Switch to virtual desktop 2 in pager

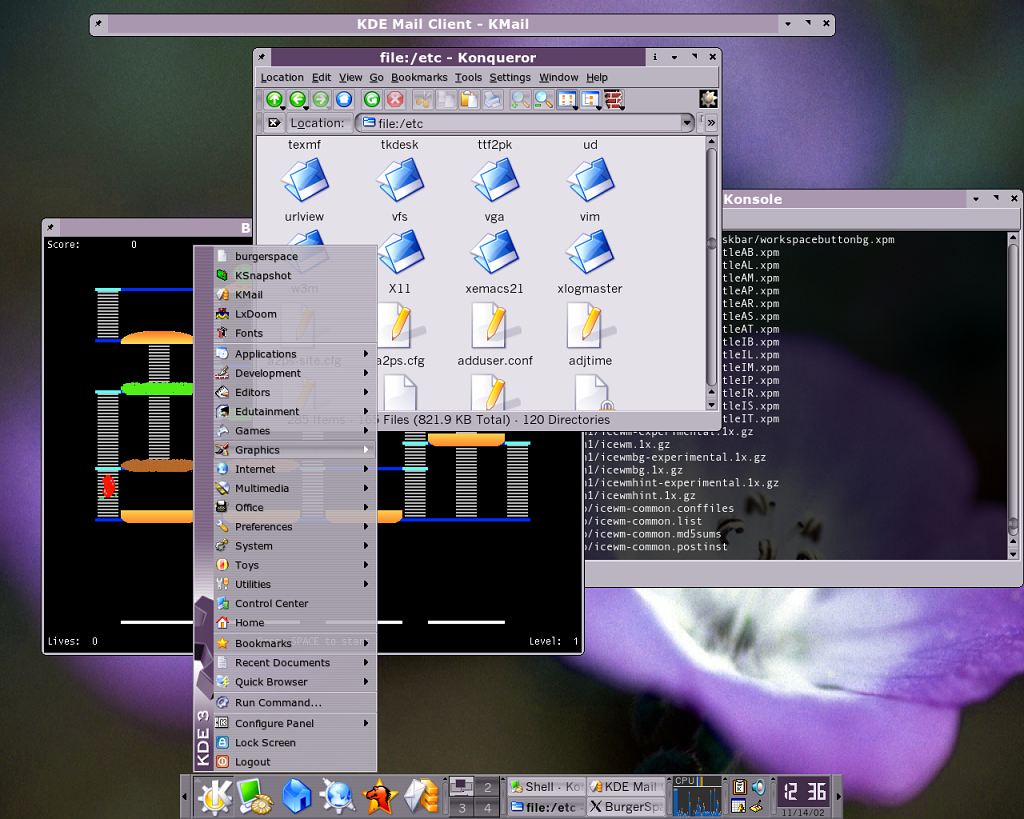pos(487,786)
